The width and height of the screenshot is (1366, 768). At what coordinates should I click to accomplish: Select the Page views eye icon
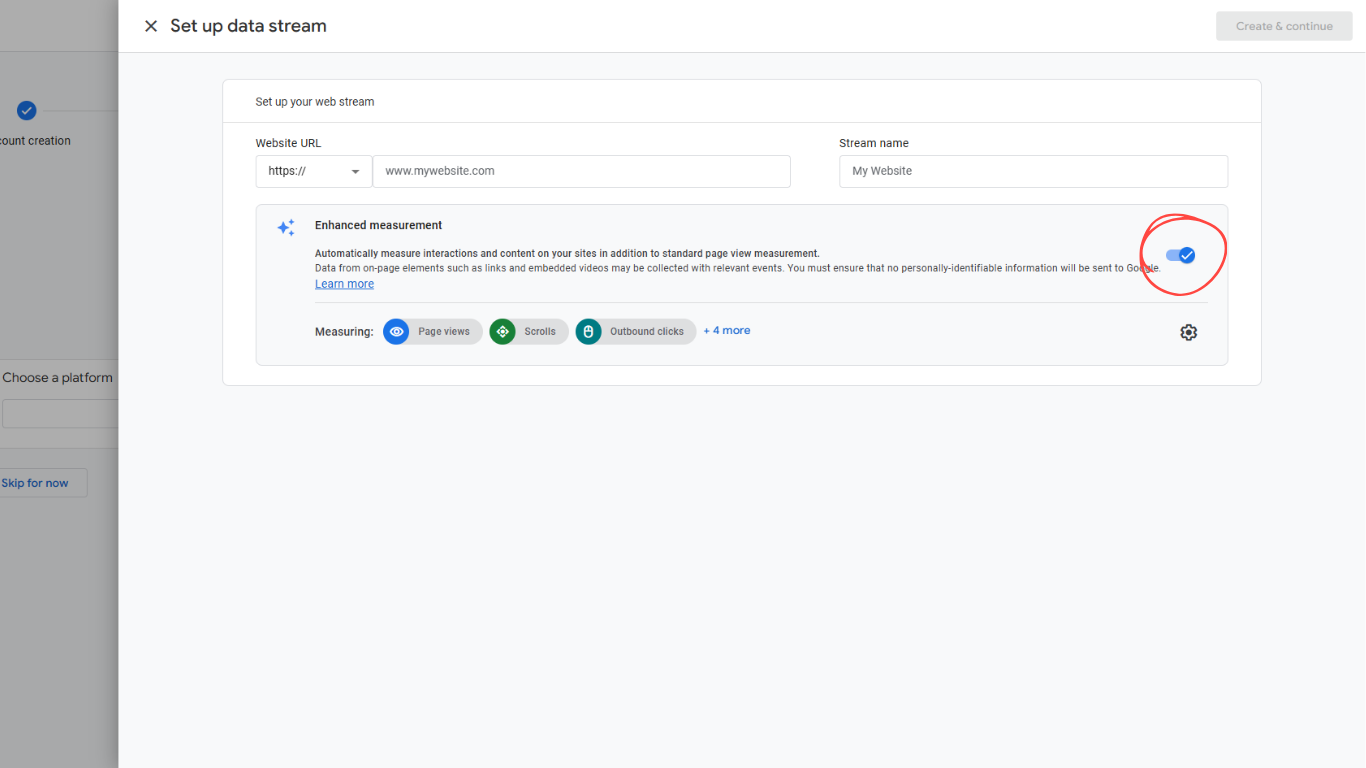point(396,331)
